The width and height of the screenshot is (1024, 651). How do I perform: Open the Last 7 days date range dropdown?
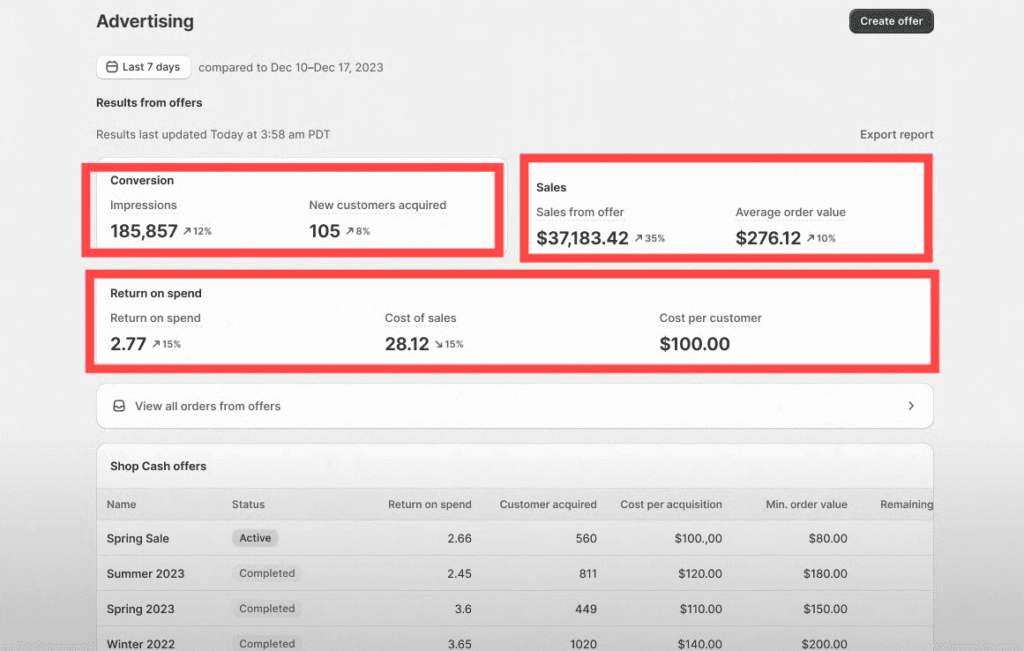coord(144,67)
